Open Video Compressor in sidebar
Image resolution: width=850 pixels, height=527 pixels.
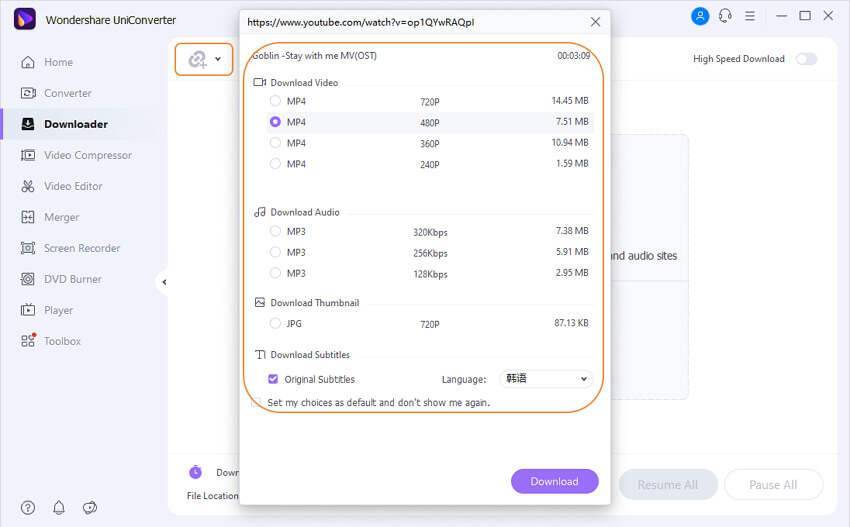tap(87, 155)
